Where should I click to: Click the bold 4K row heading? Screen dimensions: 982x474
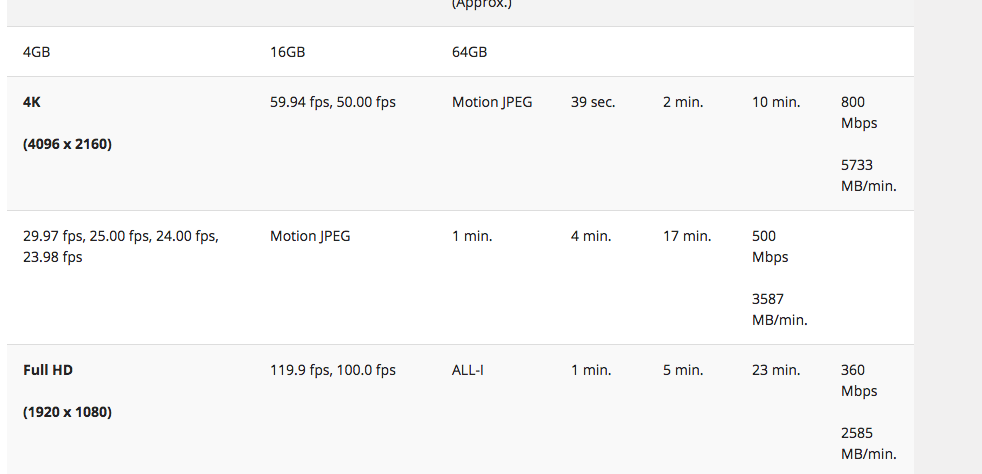(32, 102)
